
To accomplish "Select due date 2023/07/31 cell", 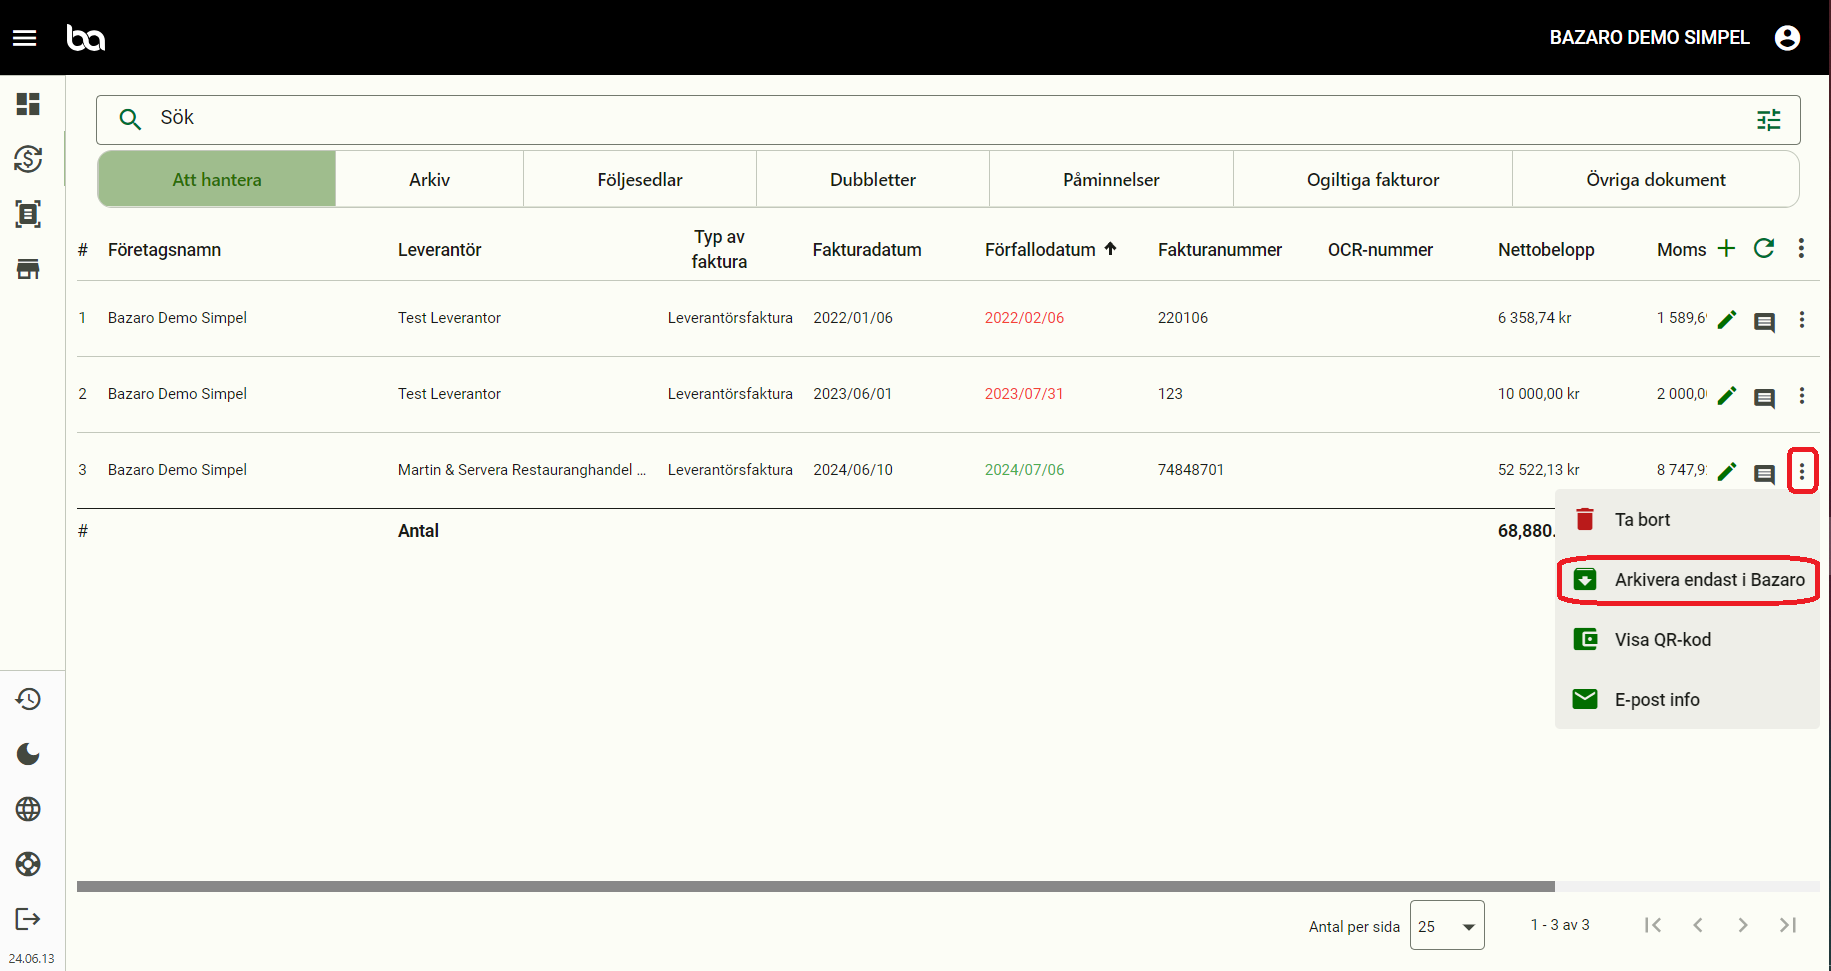I will pos(1024,394).
